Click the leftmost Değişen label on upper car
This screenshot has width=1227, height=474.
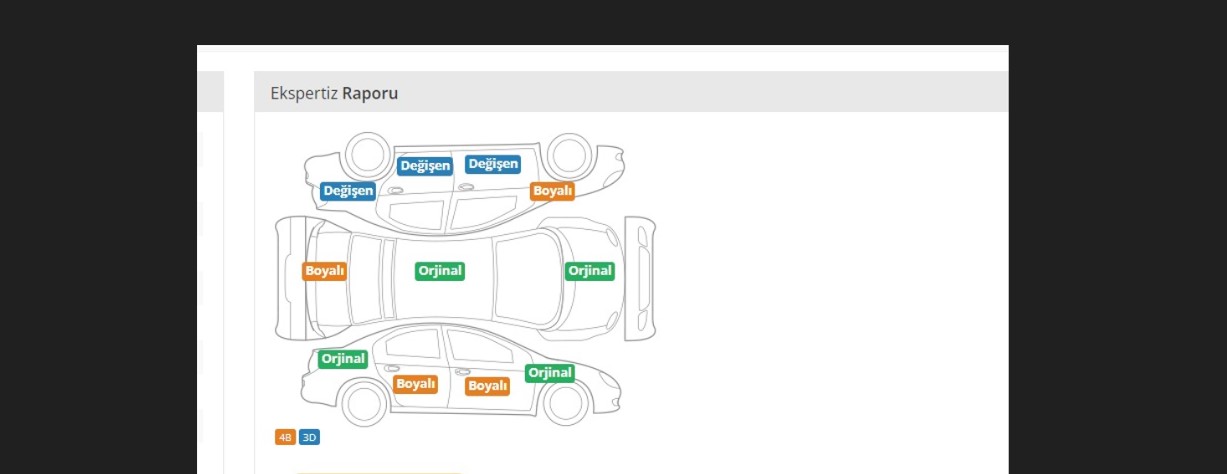[348, 190]
